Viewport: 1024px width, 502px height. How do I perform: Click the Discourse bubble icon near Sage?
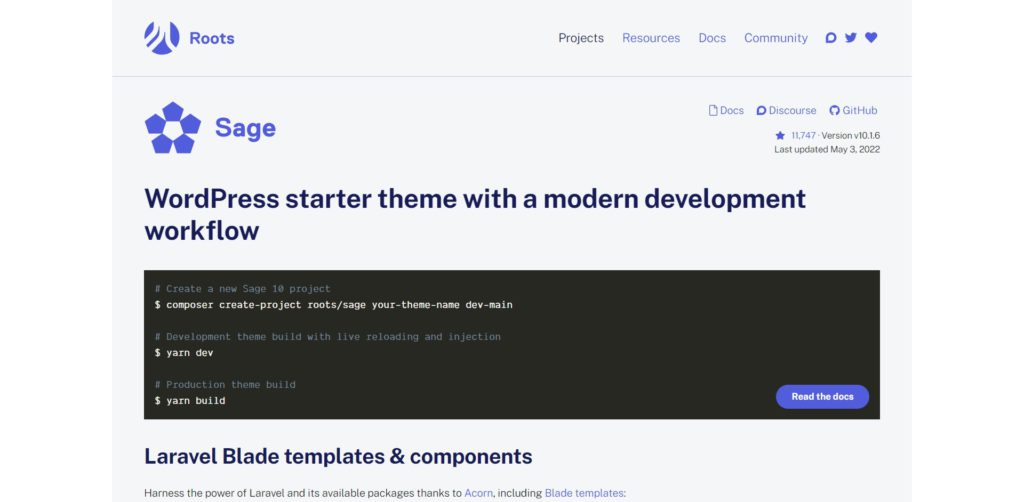[x=761, y=110]
